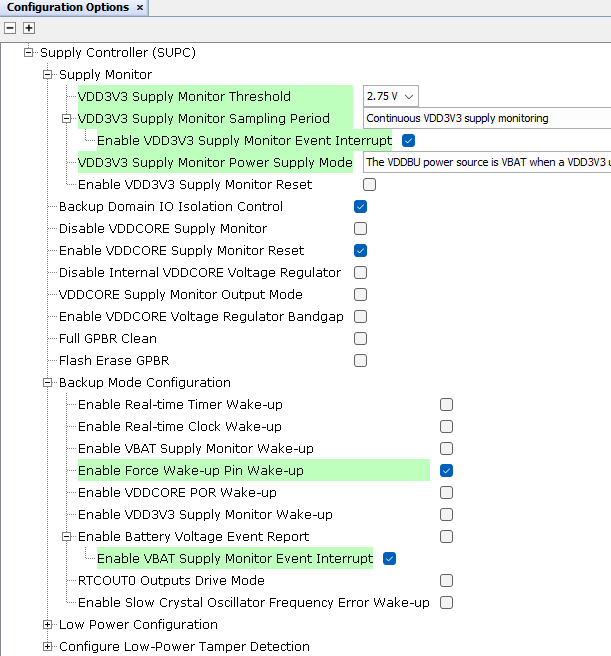Collapse the Supply Controller (SUPC) node
The width and height of the screenshot is (611, 656).
[x=30, y=52]
